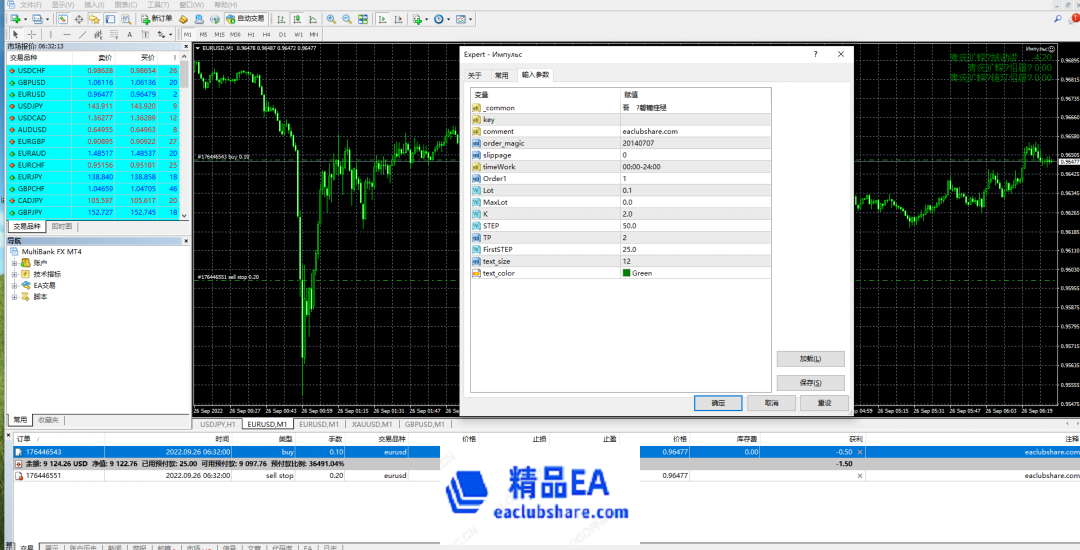The height and width of the screenshot is (550, 1080).
Task: Toggle the Market Watch window icon
Action: pyautogui.click(x=63, y=19)
